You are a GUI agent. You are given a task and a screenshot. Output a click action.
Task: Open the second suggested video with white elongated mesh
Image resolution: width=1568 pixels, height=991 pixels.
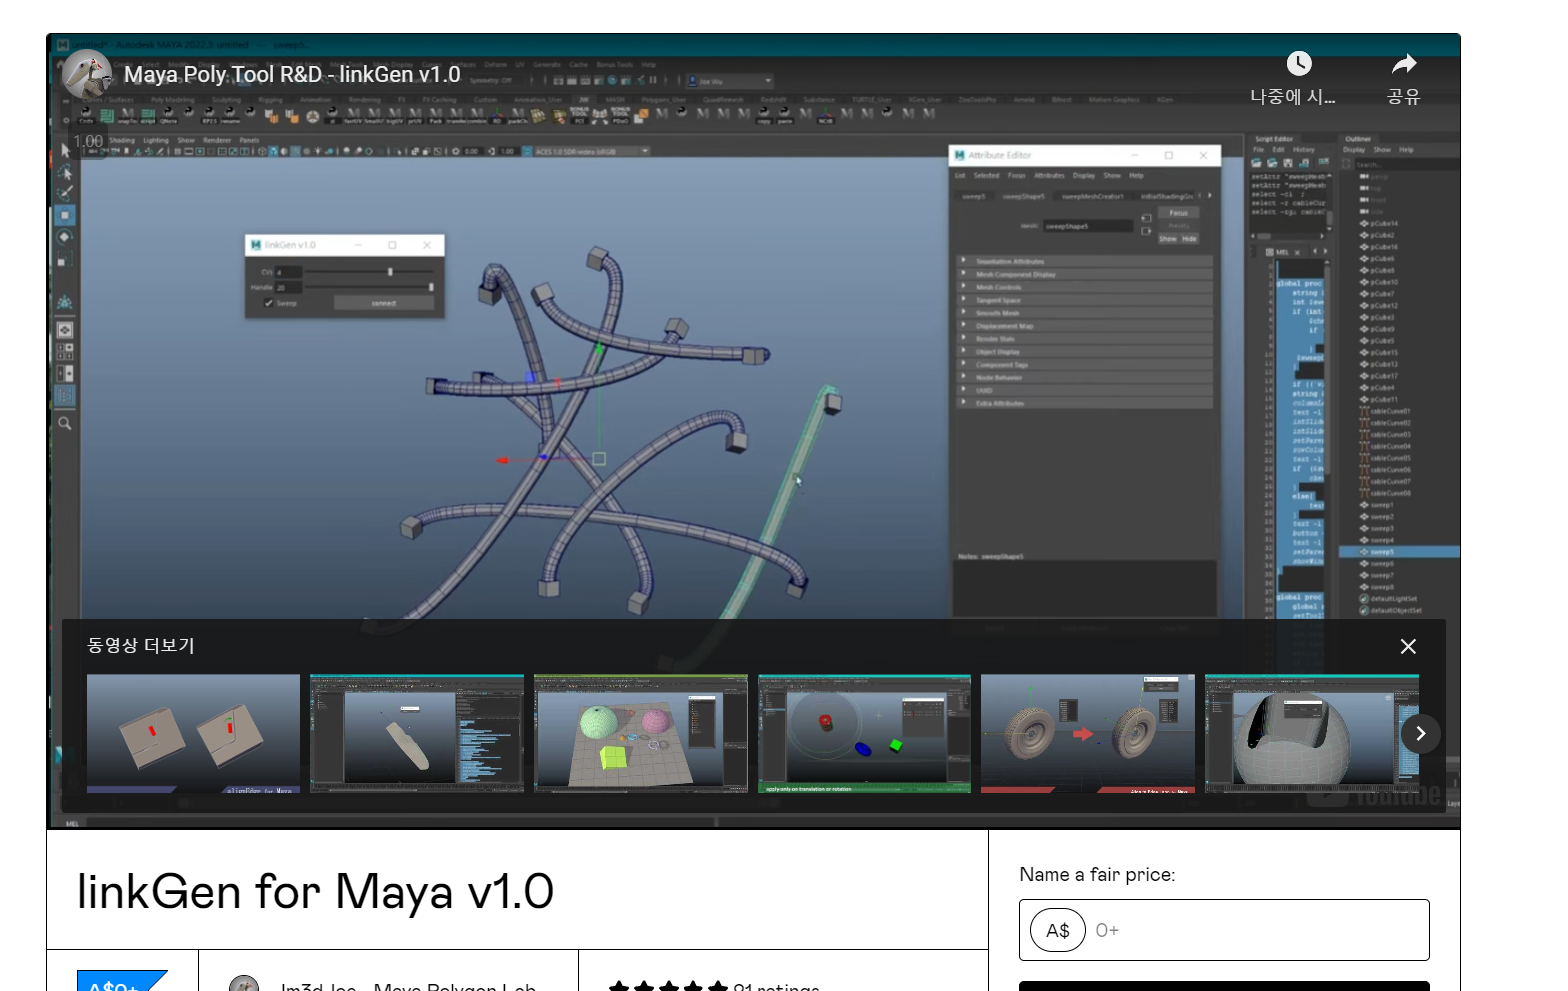coord(417,734)
